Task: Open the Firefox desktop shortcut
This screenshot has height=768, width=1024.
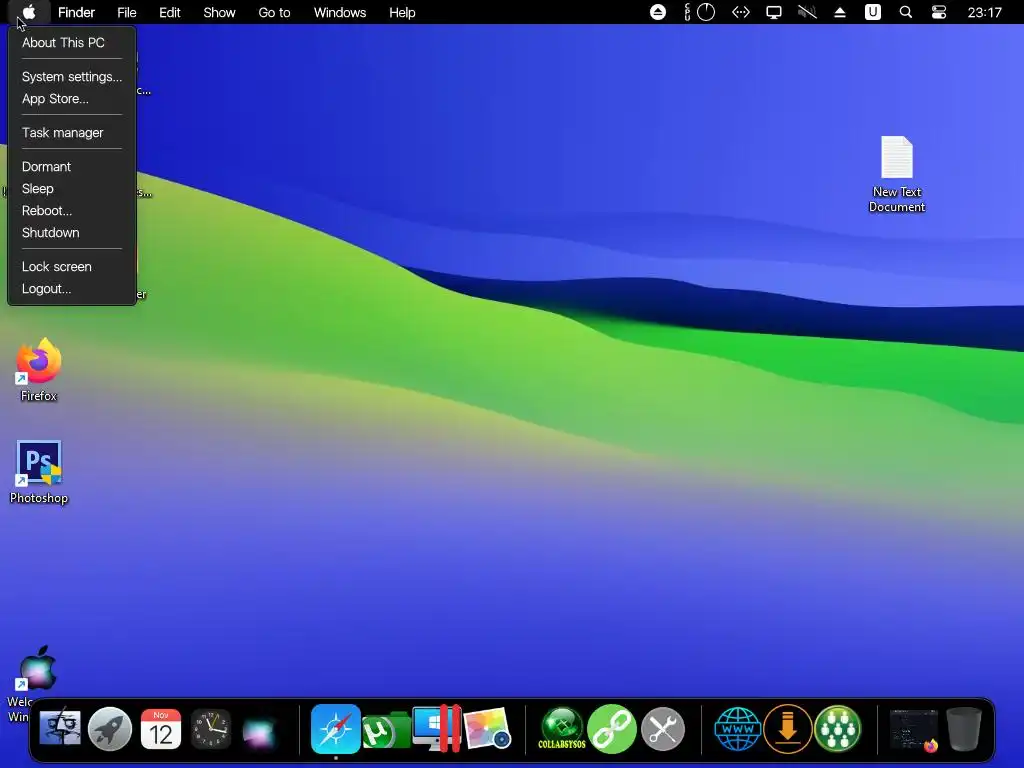Action: pyautogui.click(x=39, y=370)
